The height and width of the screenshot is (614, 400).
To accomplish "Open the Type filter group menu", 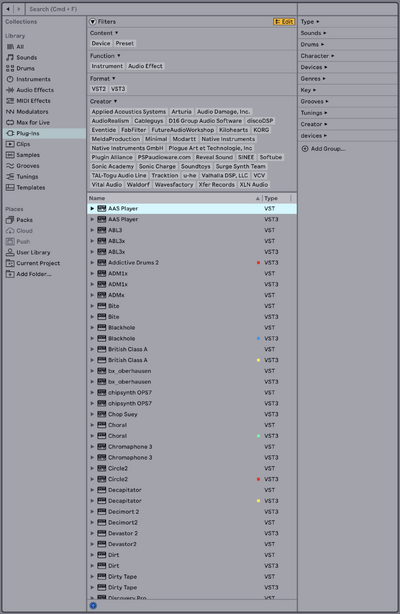I will pyautogui.click(x=310, y=22).
